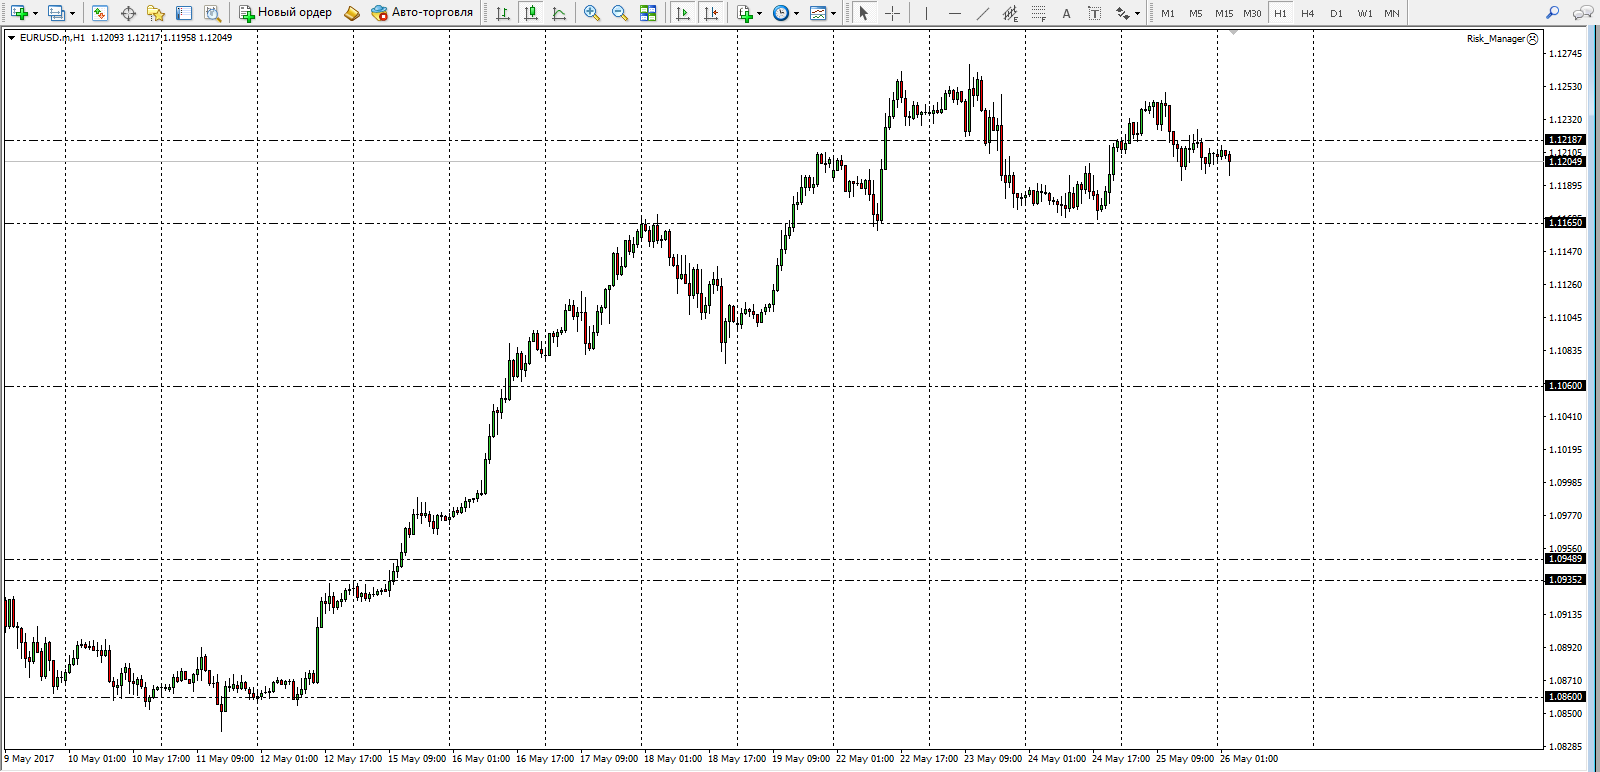Expand the arrows objects dropdown
Image resolution: width=1600 pixels, height=772 pixels.
[x=1137, y=14]
